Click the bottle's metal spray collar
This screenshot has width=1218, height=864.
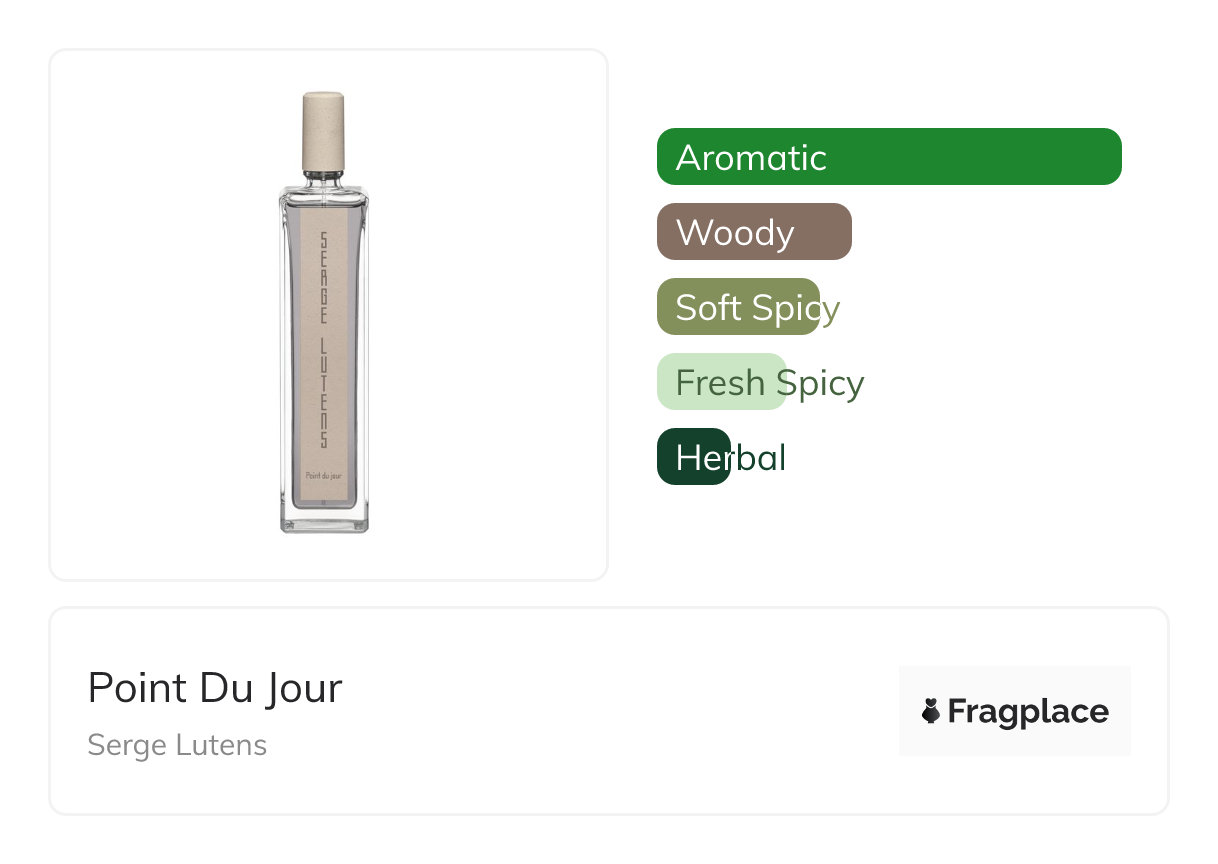coord(324,180)
